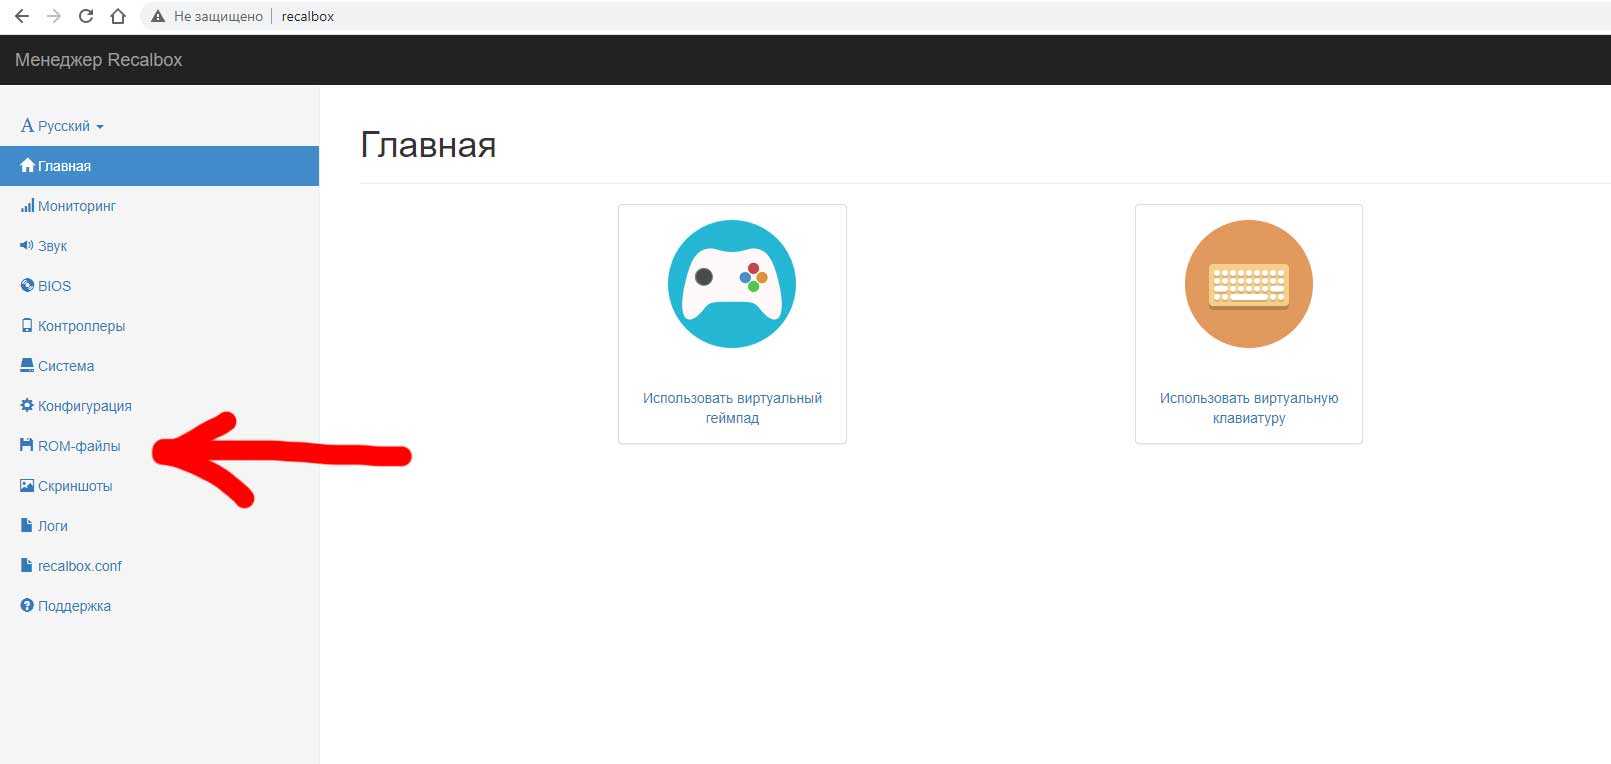Expand the Русский language dropdown

click(63, 126)
